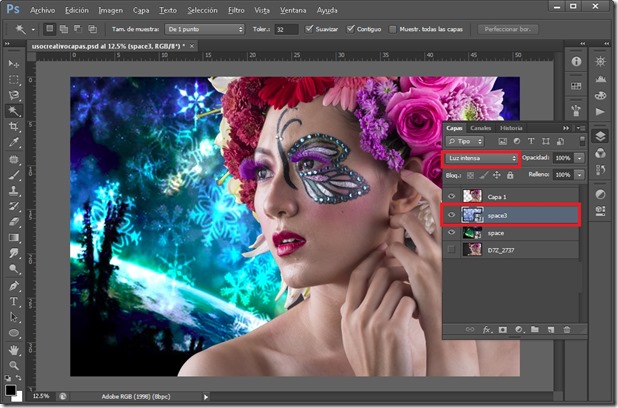Filter by type layers in Capas panel
This screenshot has width=618, height=408.
click(531, 141)
